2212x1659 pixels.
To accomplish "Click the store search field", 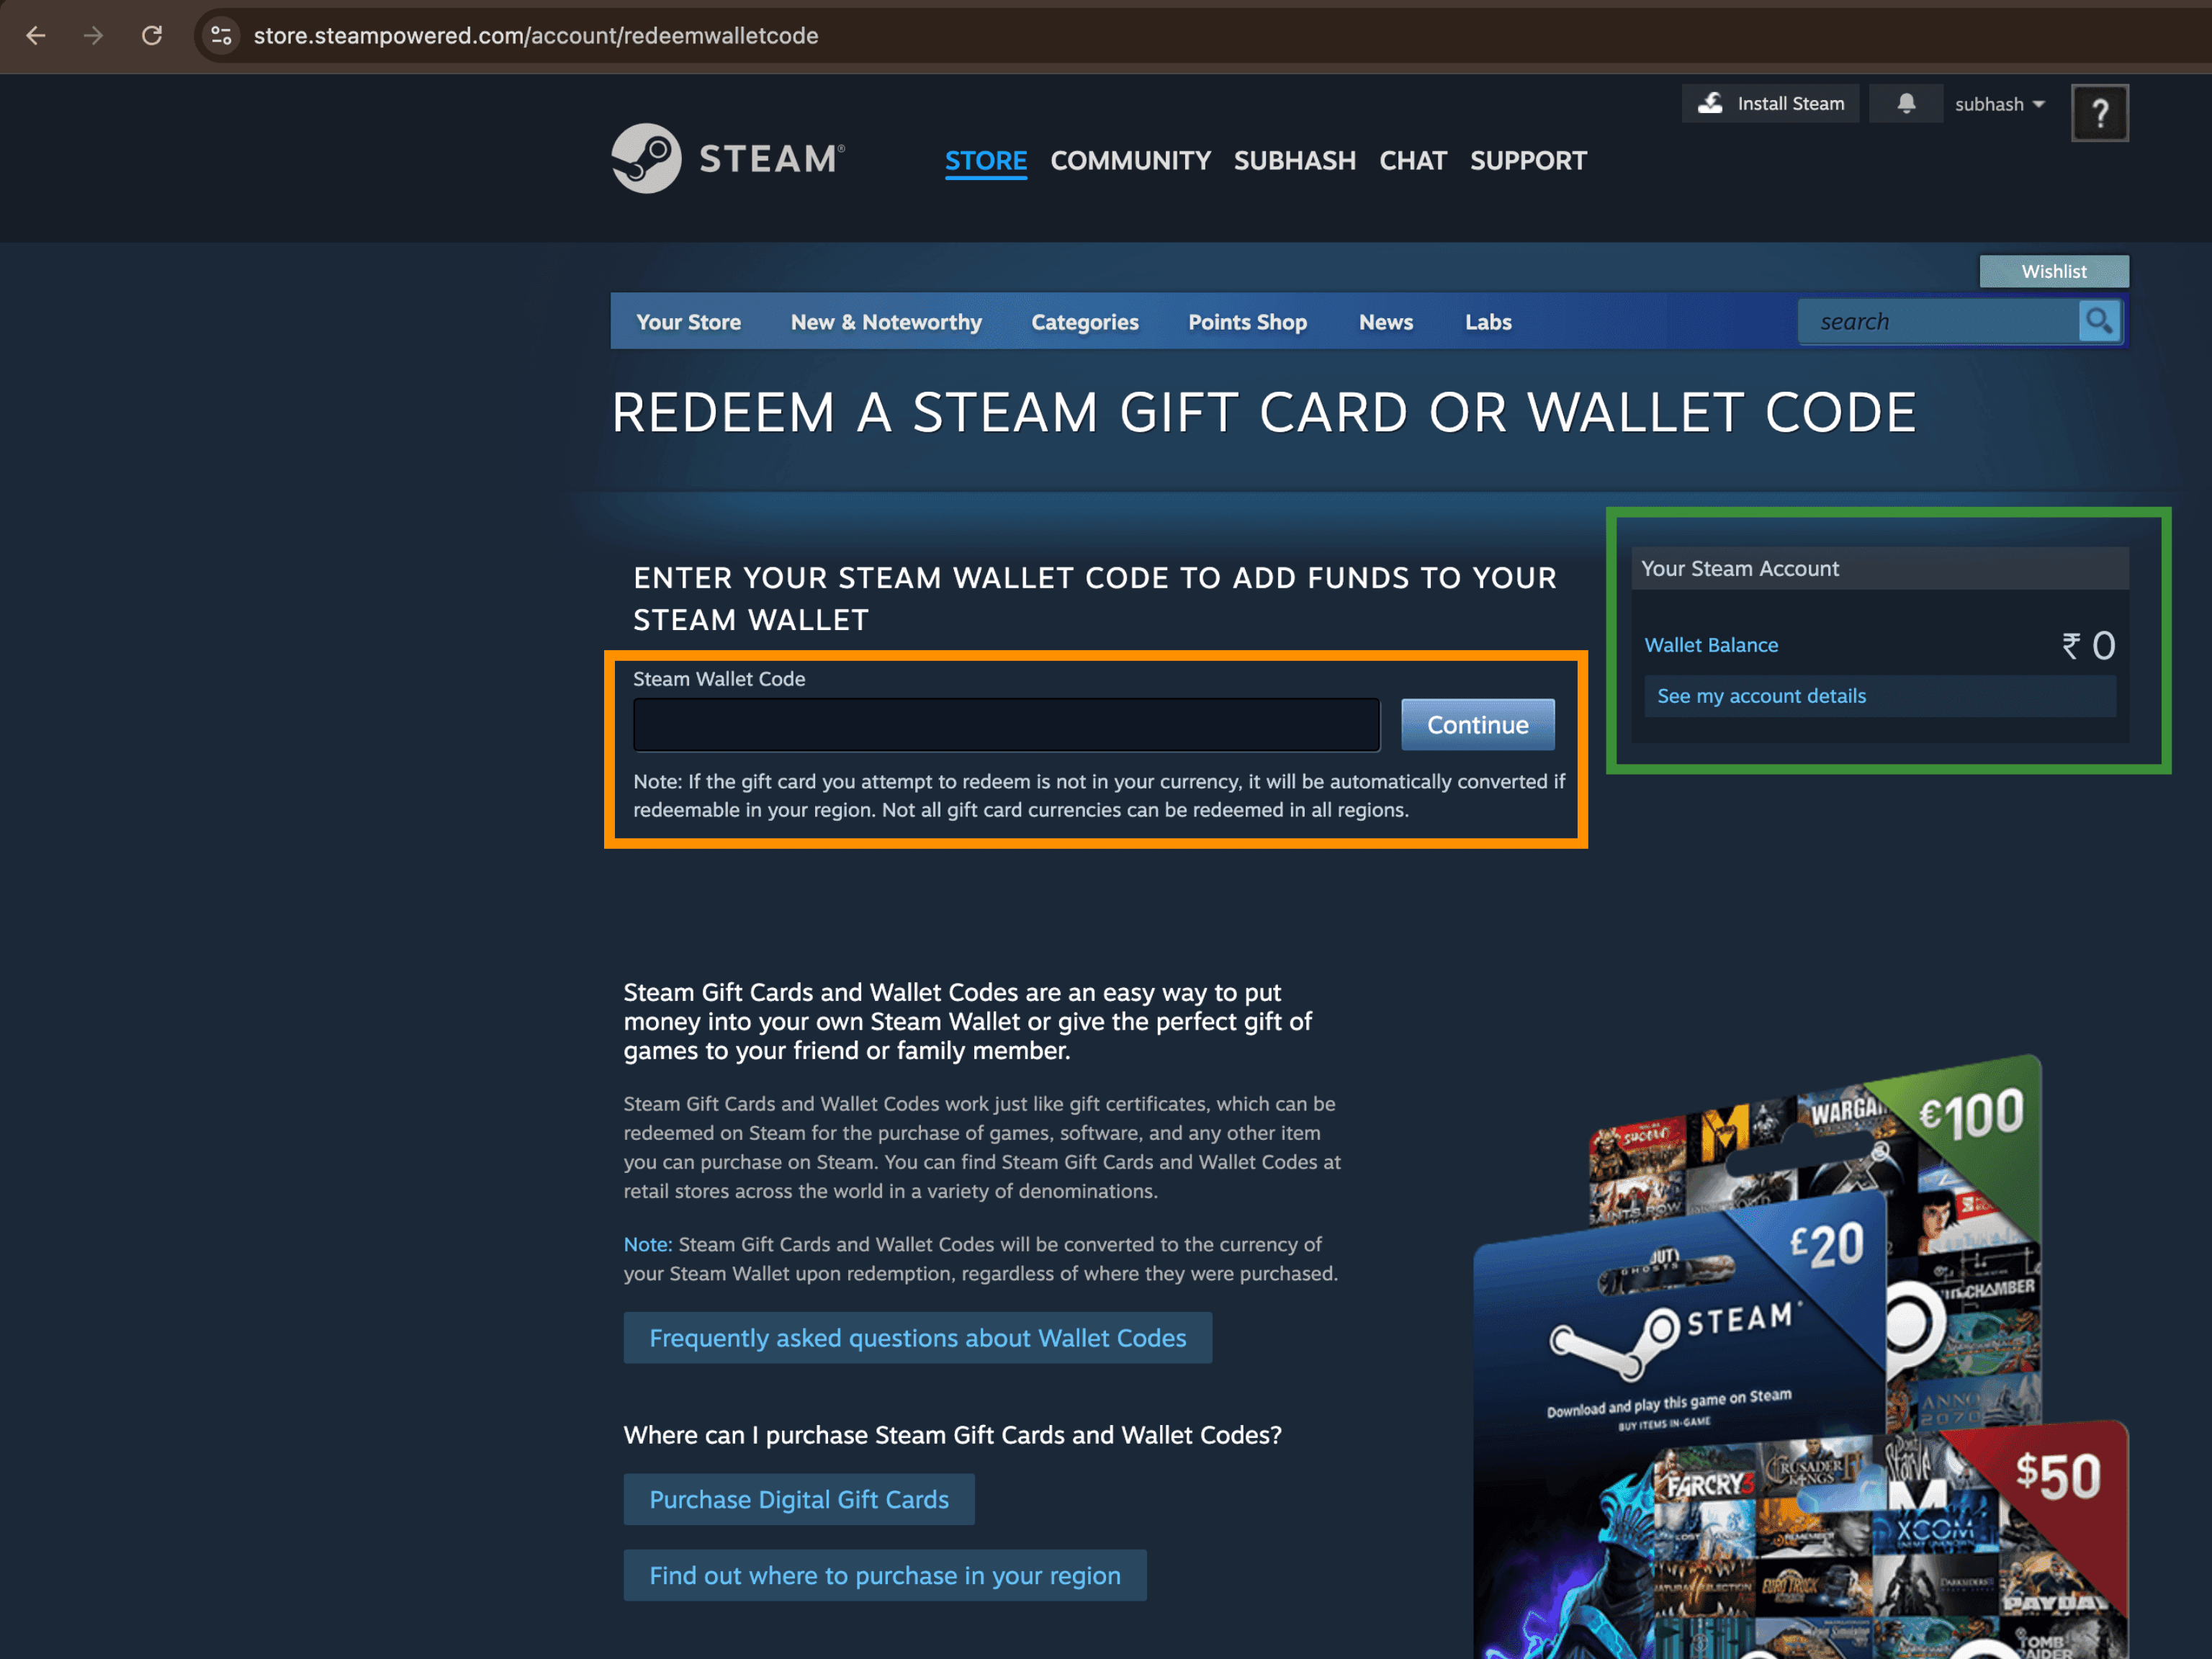I will (1938, 322).
